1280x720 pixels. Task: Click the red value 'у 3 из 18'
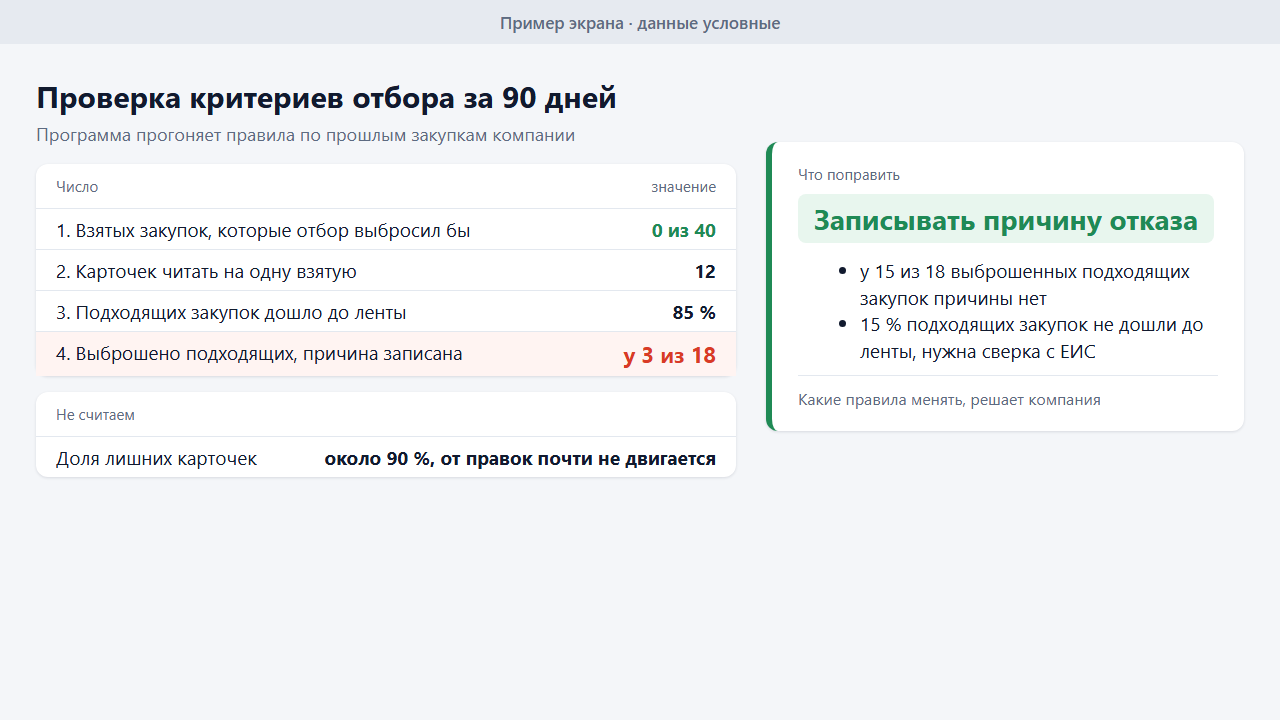(669, 355)
